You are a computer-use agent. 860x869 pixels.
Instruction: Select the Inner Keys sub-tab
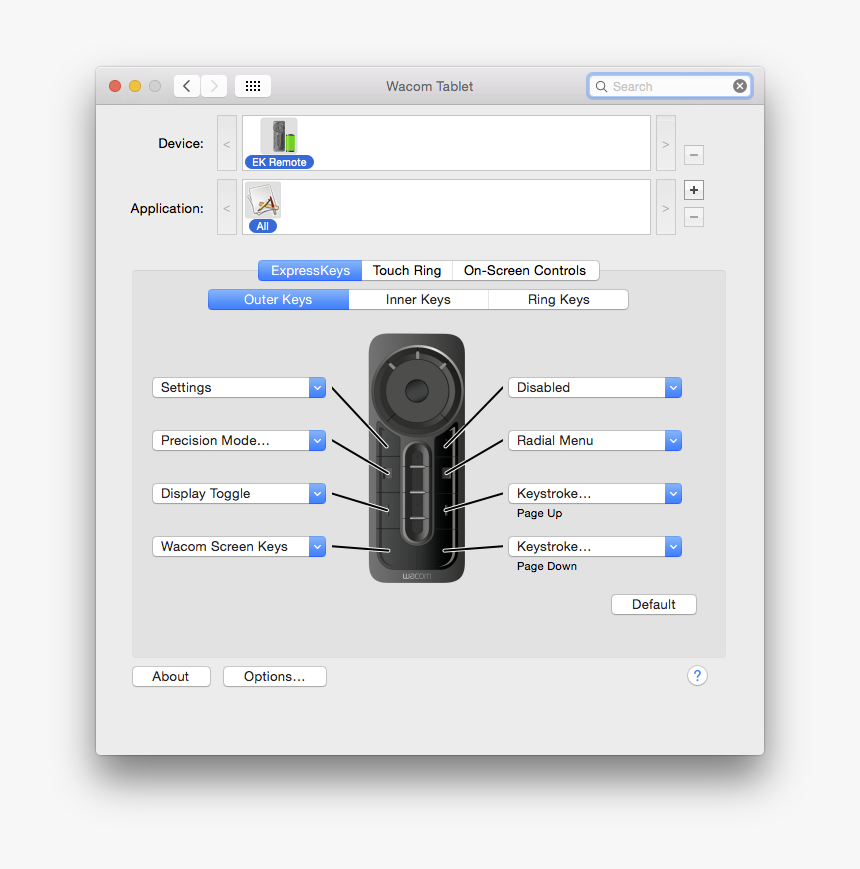coord(418,299)
